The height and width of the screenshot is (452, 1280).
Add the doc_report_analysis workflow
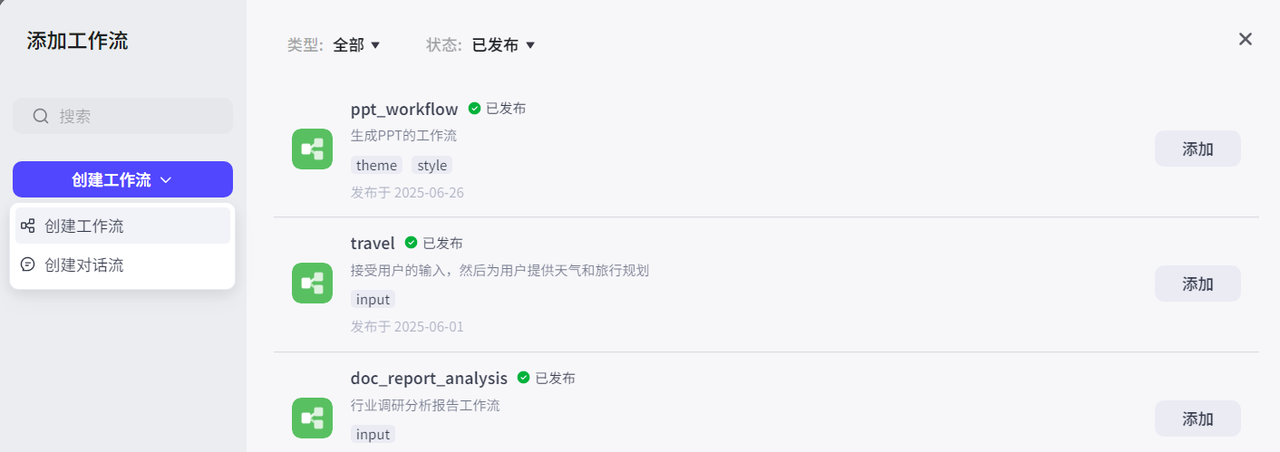1197,419
